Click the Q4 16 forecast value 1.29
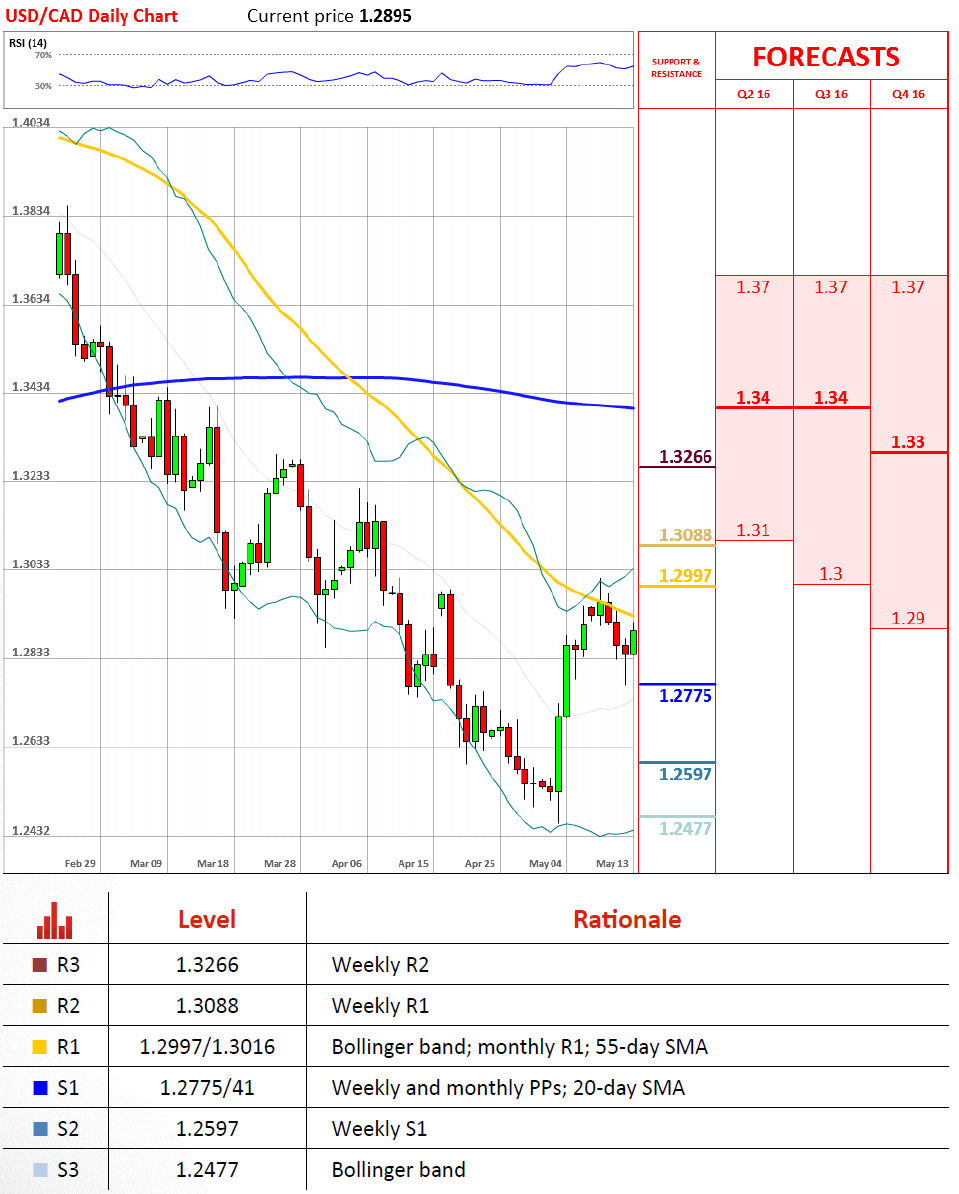 (x=909, y=618)
